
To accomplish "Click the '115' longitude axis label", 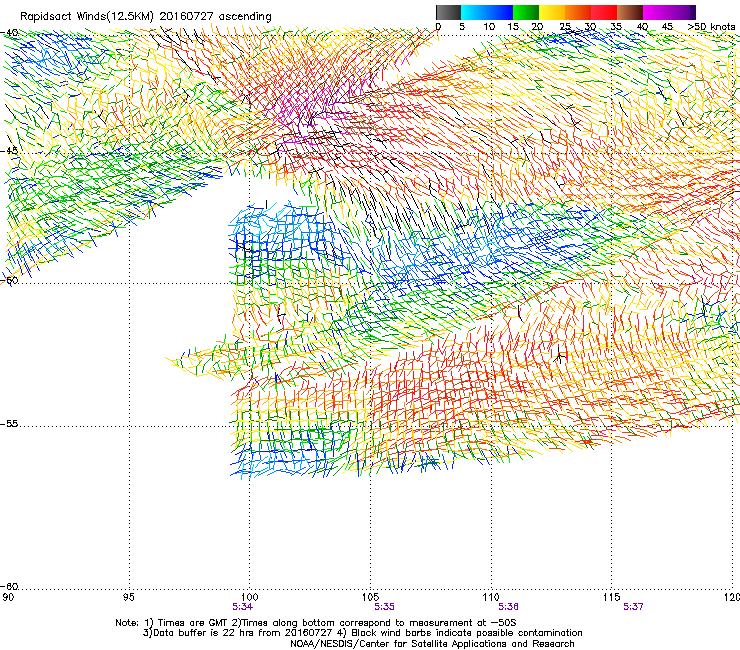I will click(612, 597).
